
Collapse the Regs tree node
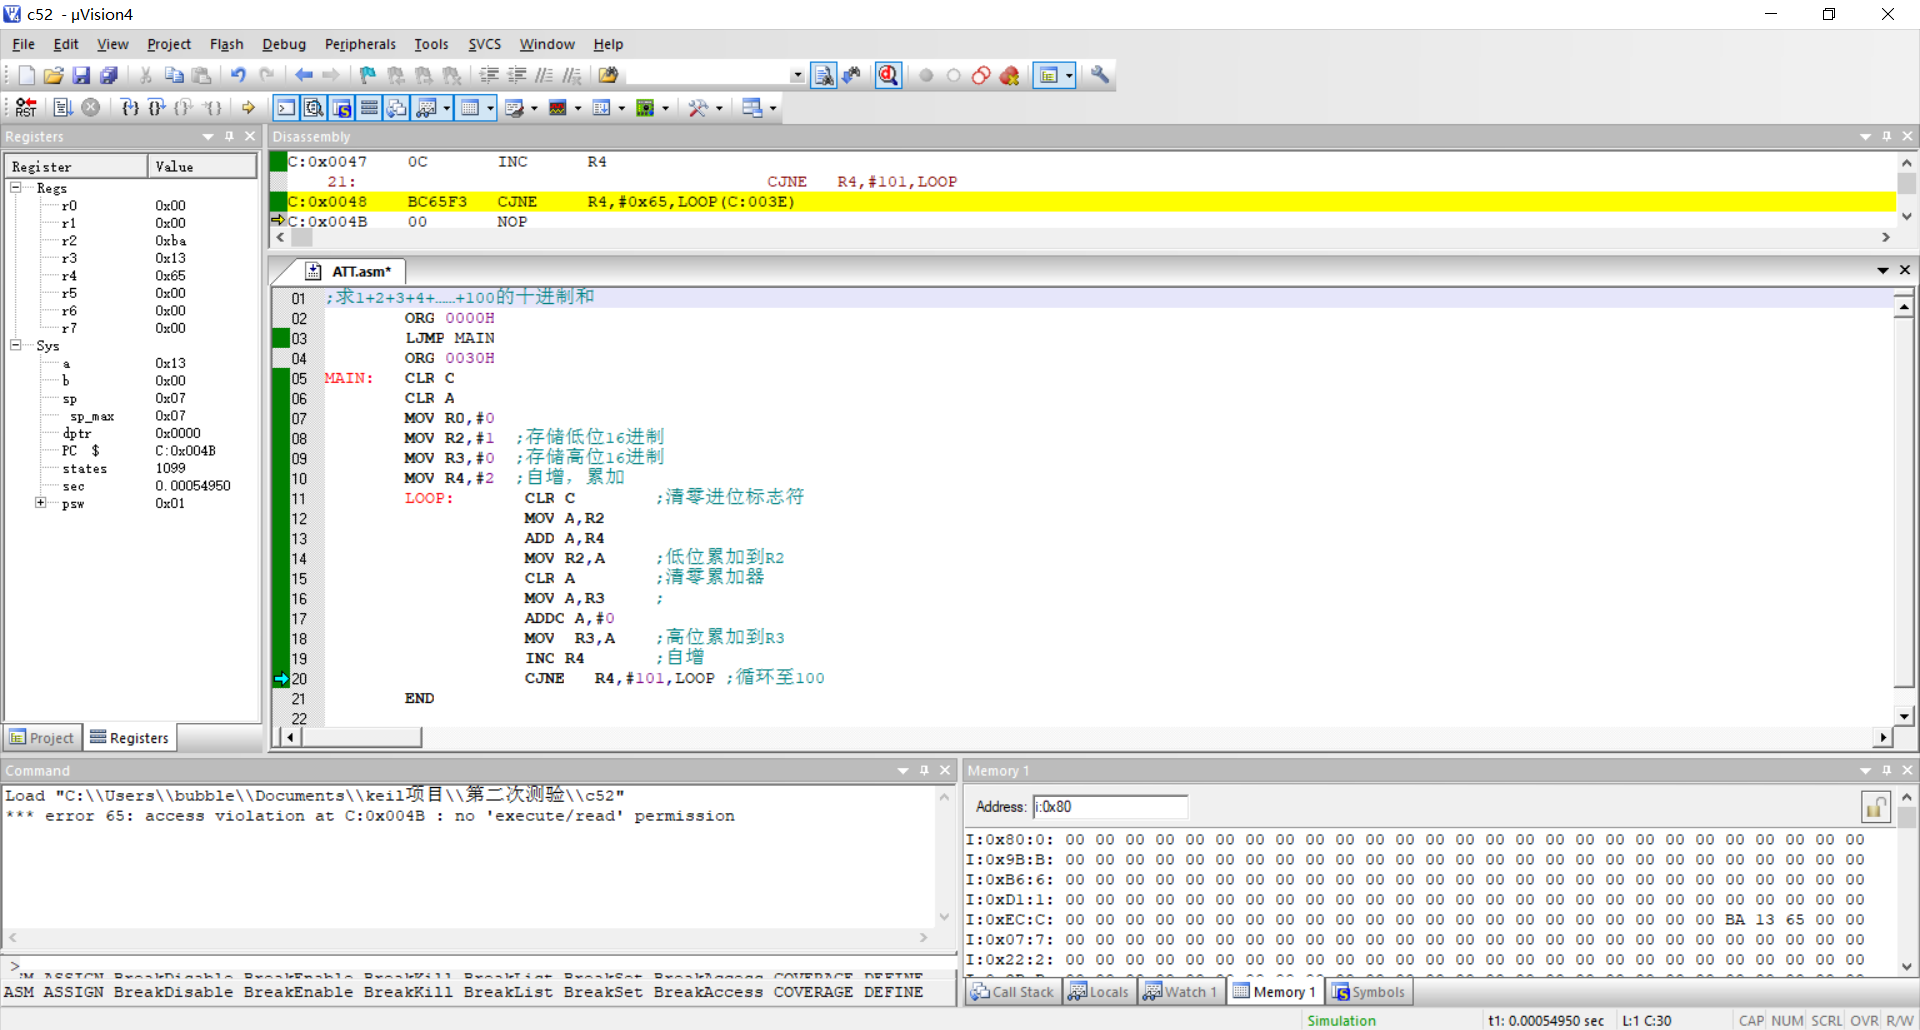16,188
